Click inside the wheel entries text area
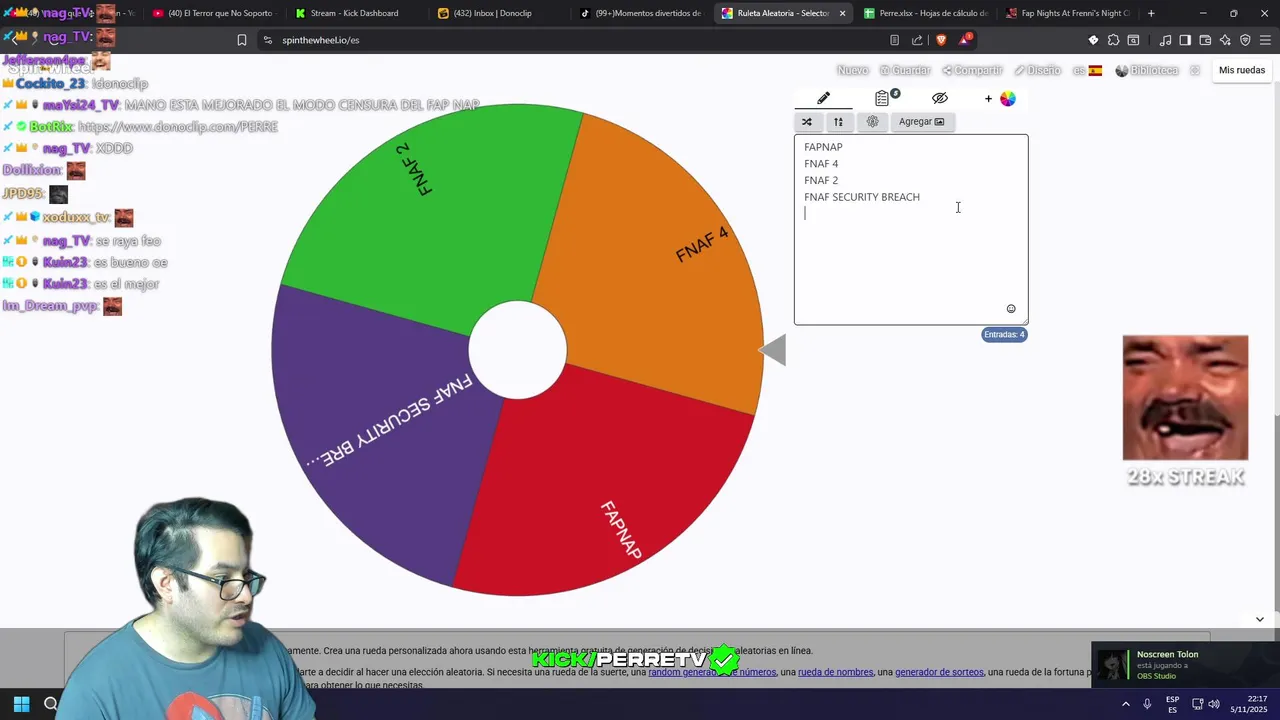1280x720 pixels. click(x=911, y=230)
